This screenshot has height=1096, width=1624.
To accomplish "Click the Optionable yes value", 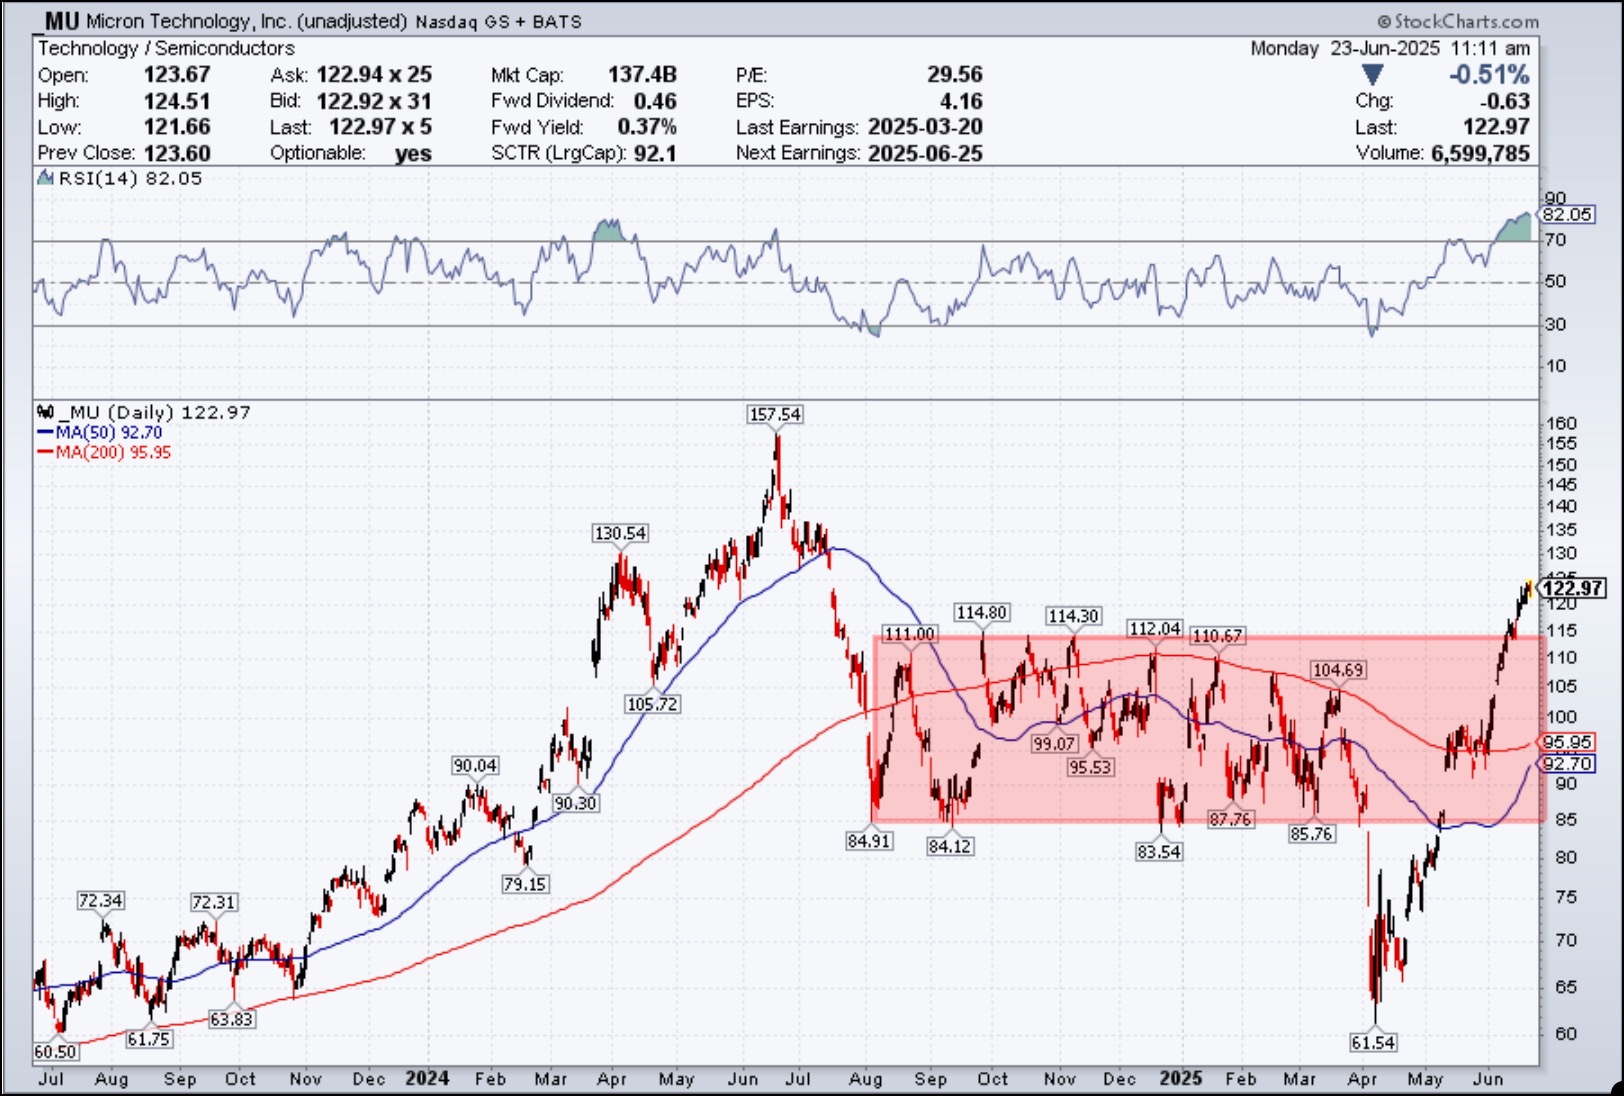I will point(413,154).
